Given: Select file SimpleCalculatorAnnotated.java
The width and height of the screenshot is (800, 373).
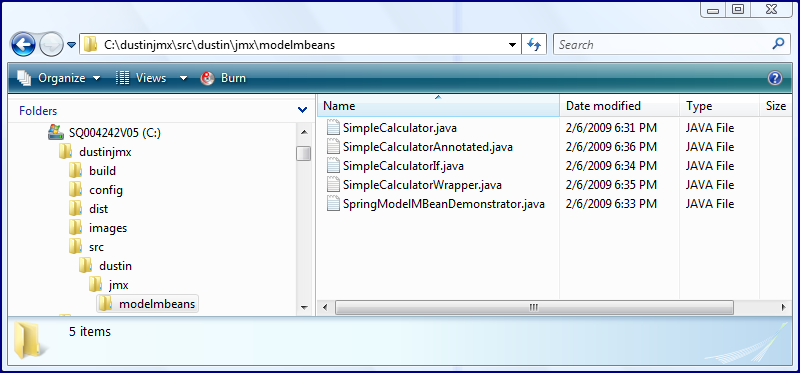Looking at the screenshot, I should [428, 147].
